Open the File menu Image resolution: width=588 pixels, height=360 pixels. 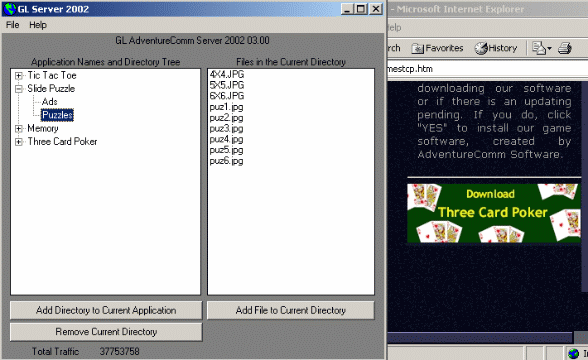pyautogui.click(x=12, y=25)
